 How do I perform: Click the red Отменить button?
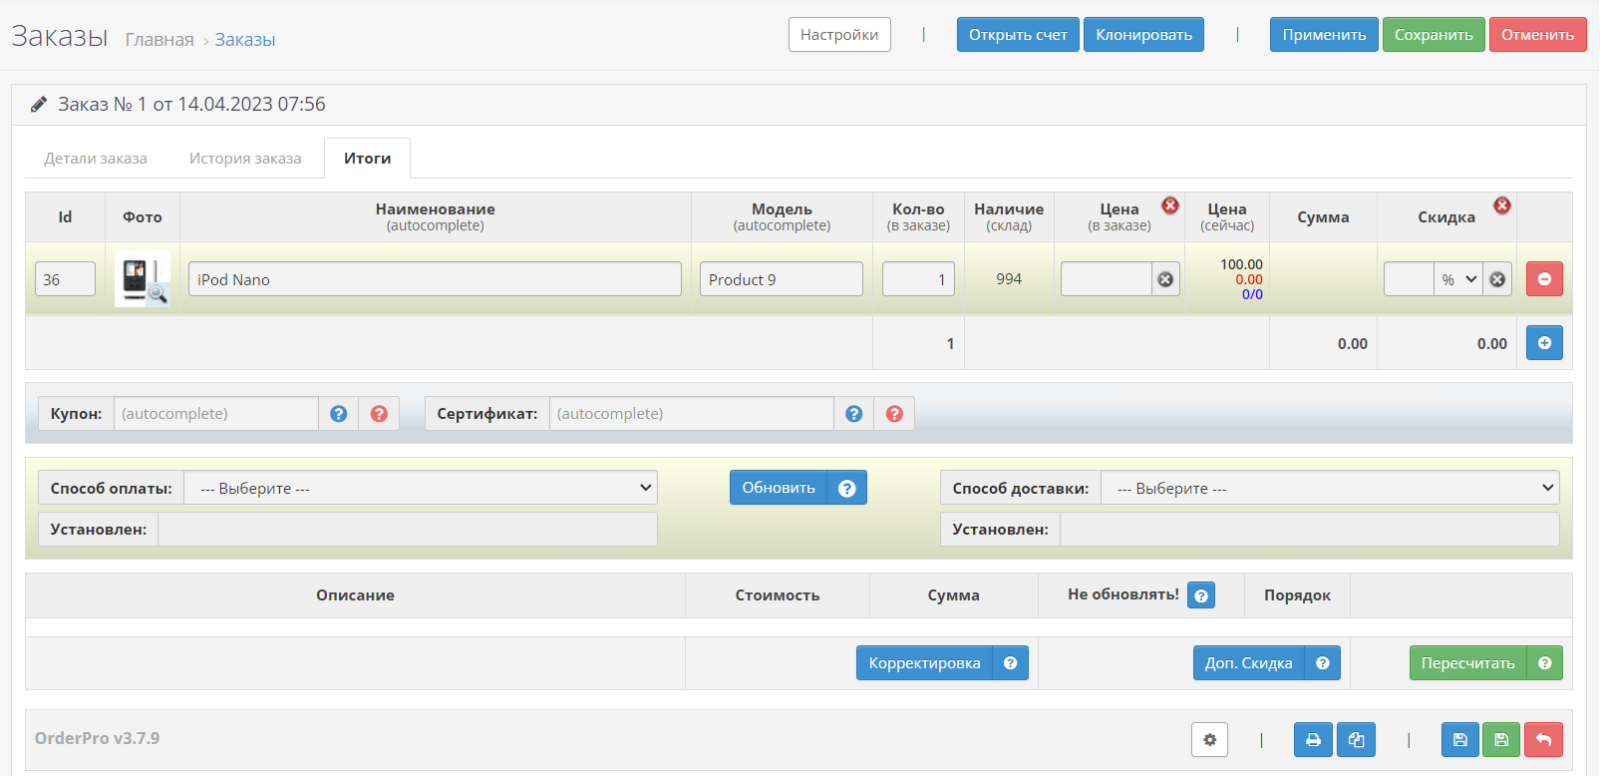(x=1538, y=35)
